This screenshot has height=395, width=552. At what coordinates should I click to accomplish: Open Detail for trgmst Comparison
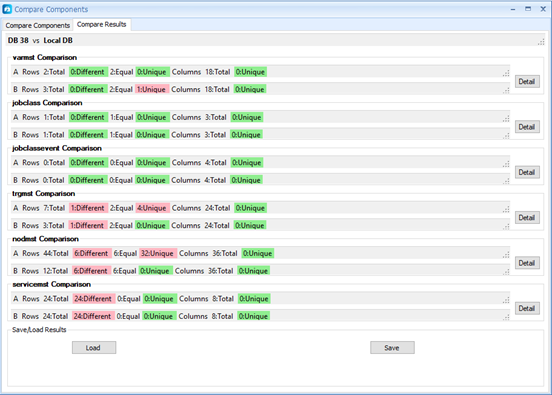[527, 218]
